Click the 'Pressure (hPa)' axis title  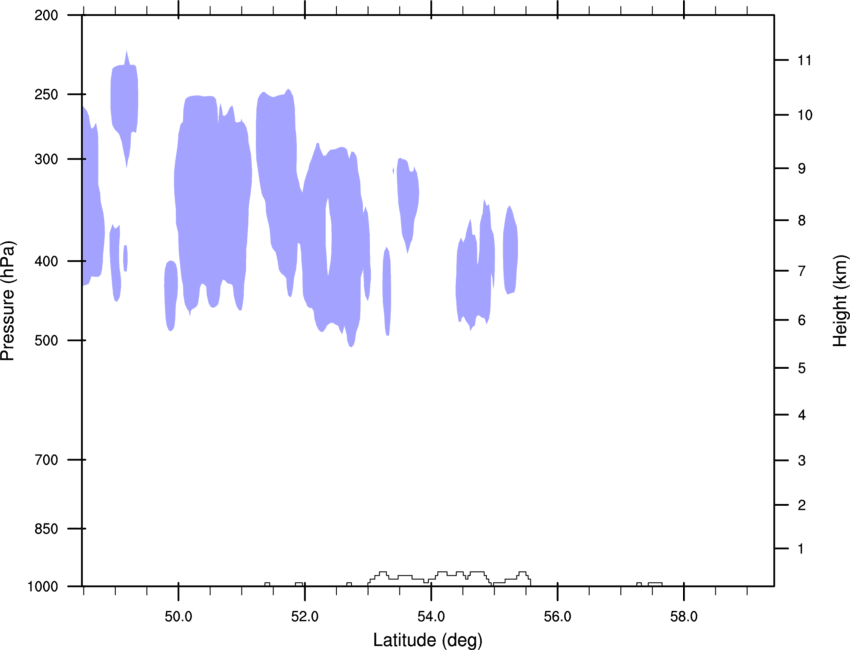pyautogui.click(x=8, y=301)
